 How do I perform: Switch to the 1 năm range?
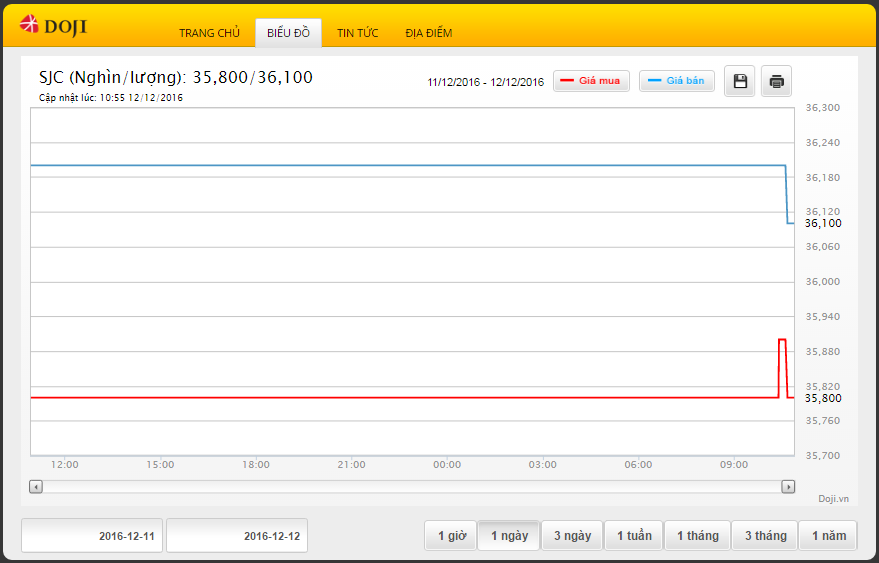pyautogui.click(x=829, y=536)
